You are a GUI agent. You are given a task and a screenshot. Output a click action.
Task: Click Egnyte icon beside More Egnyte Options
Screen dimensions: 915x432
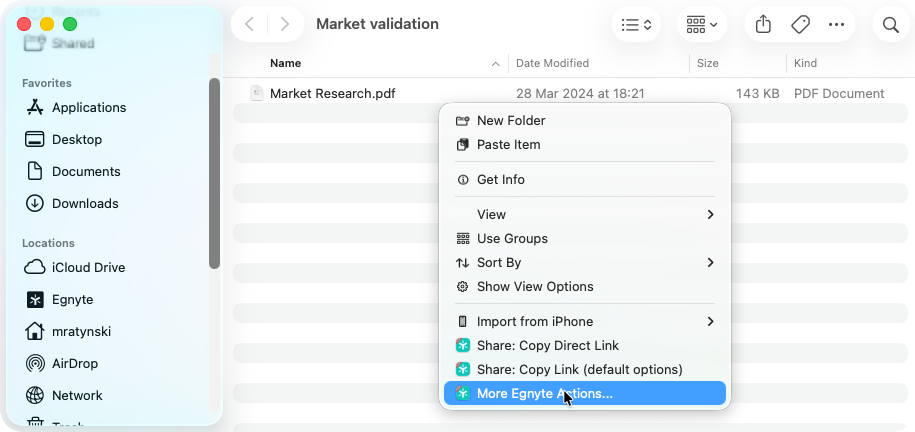click(x=463, y=393)
